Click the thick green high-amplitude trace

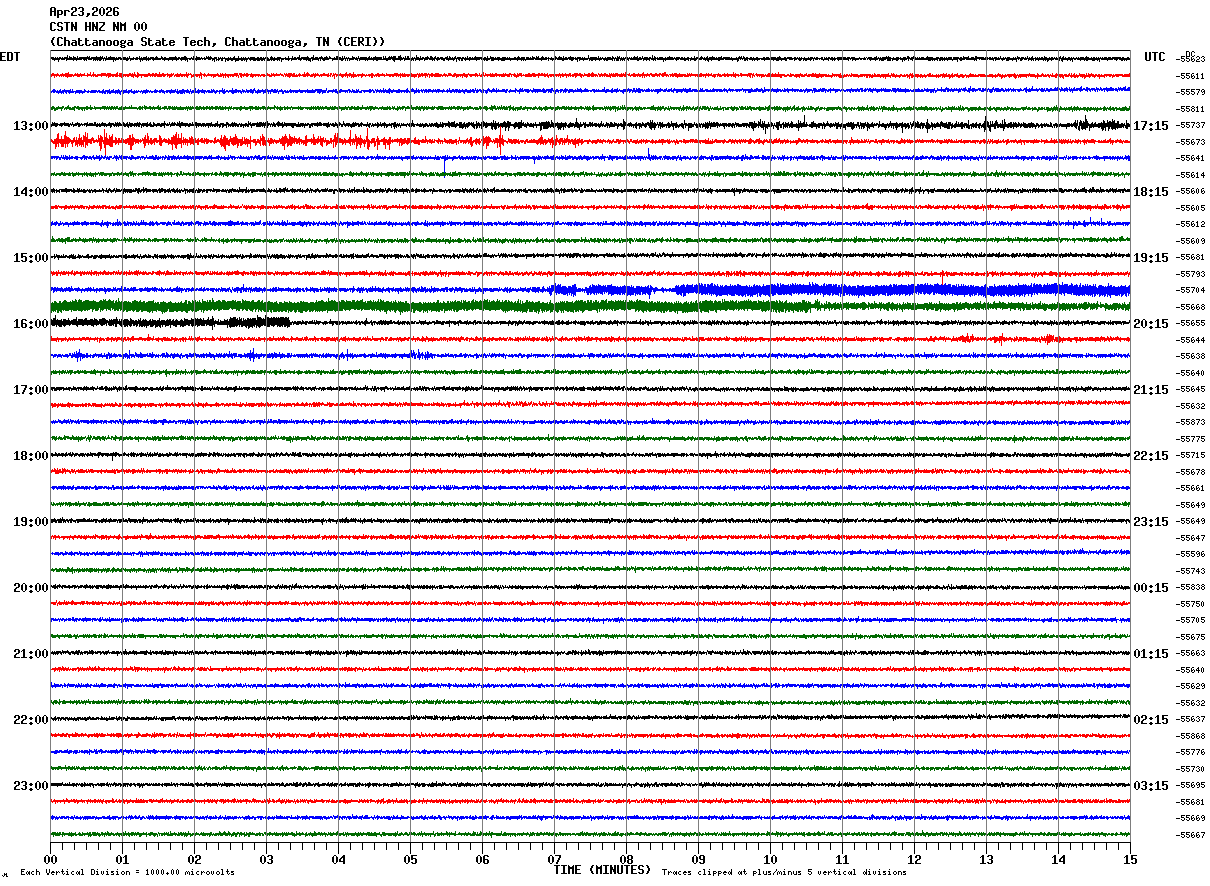coord(400,306)
